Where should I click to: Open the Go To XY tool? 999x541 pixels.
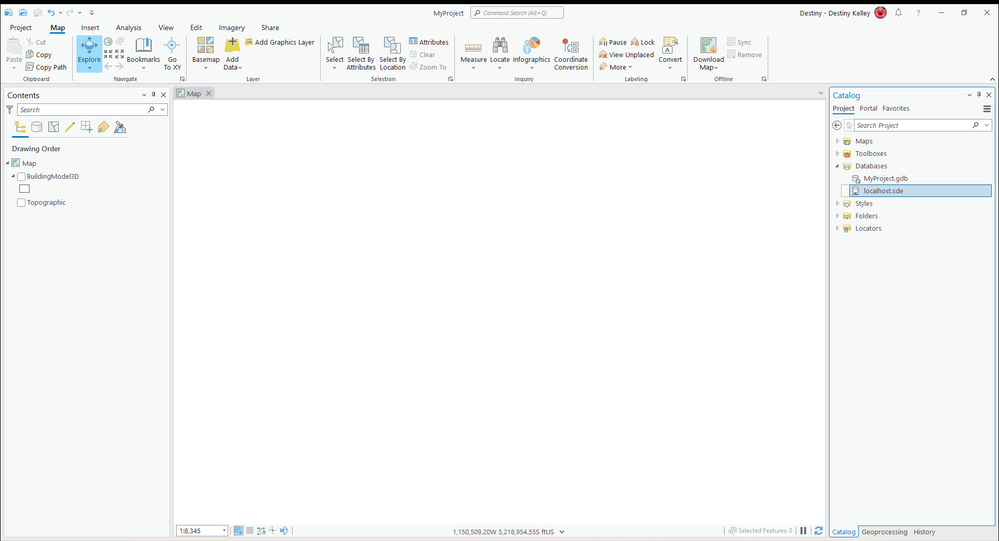click(172, 54)
